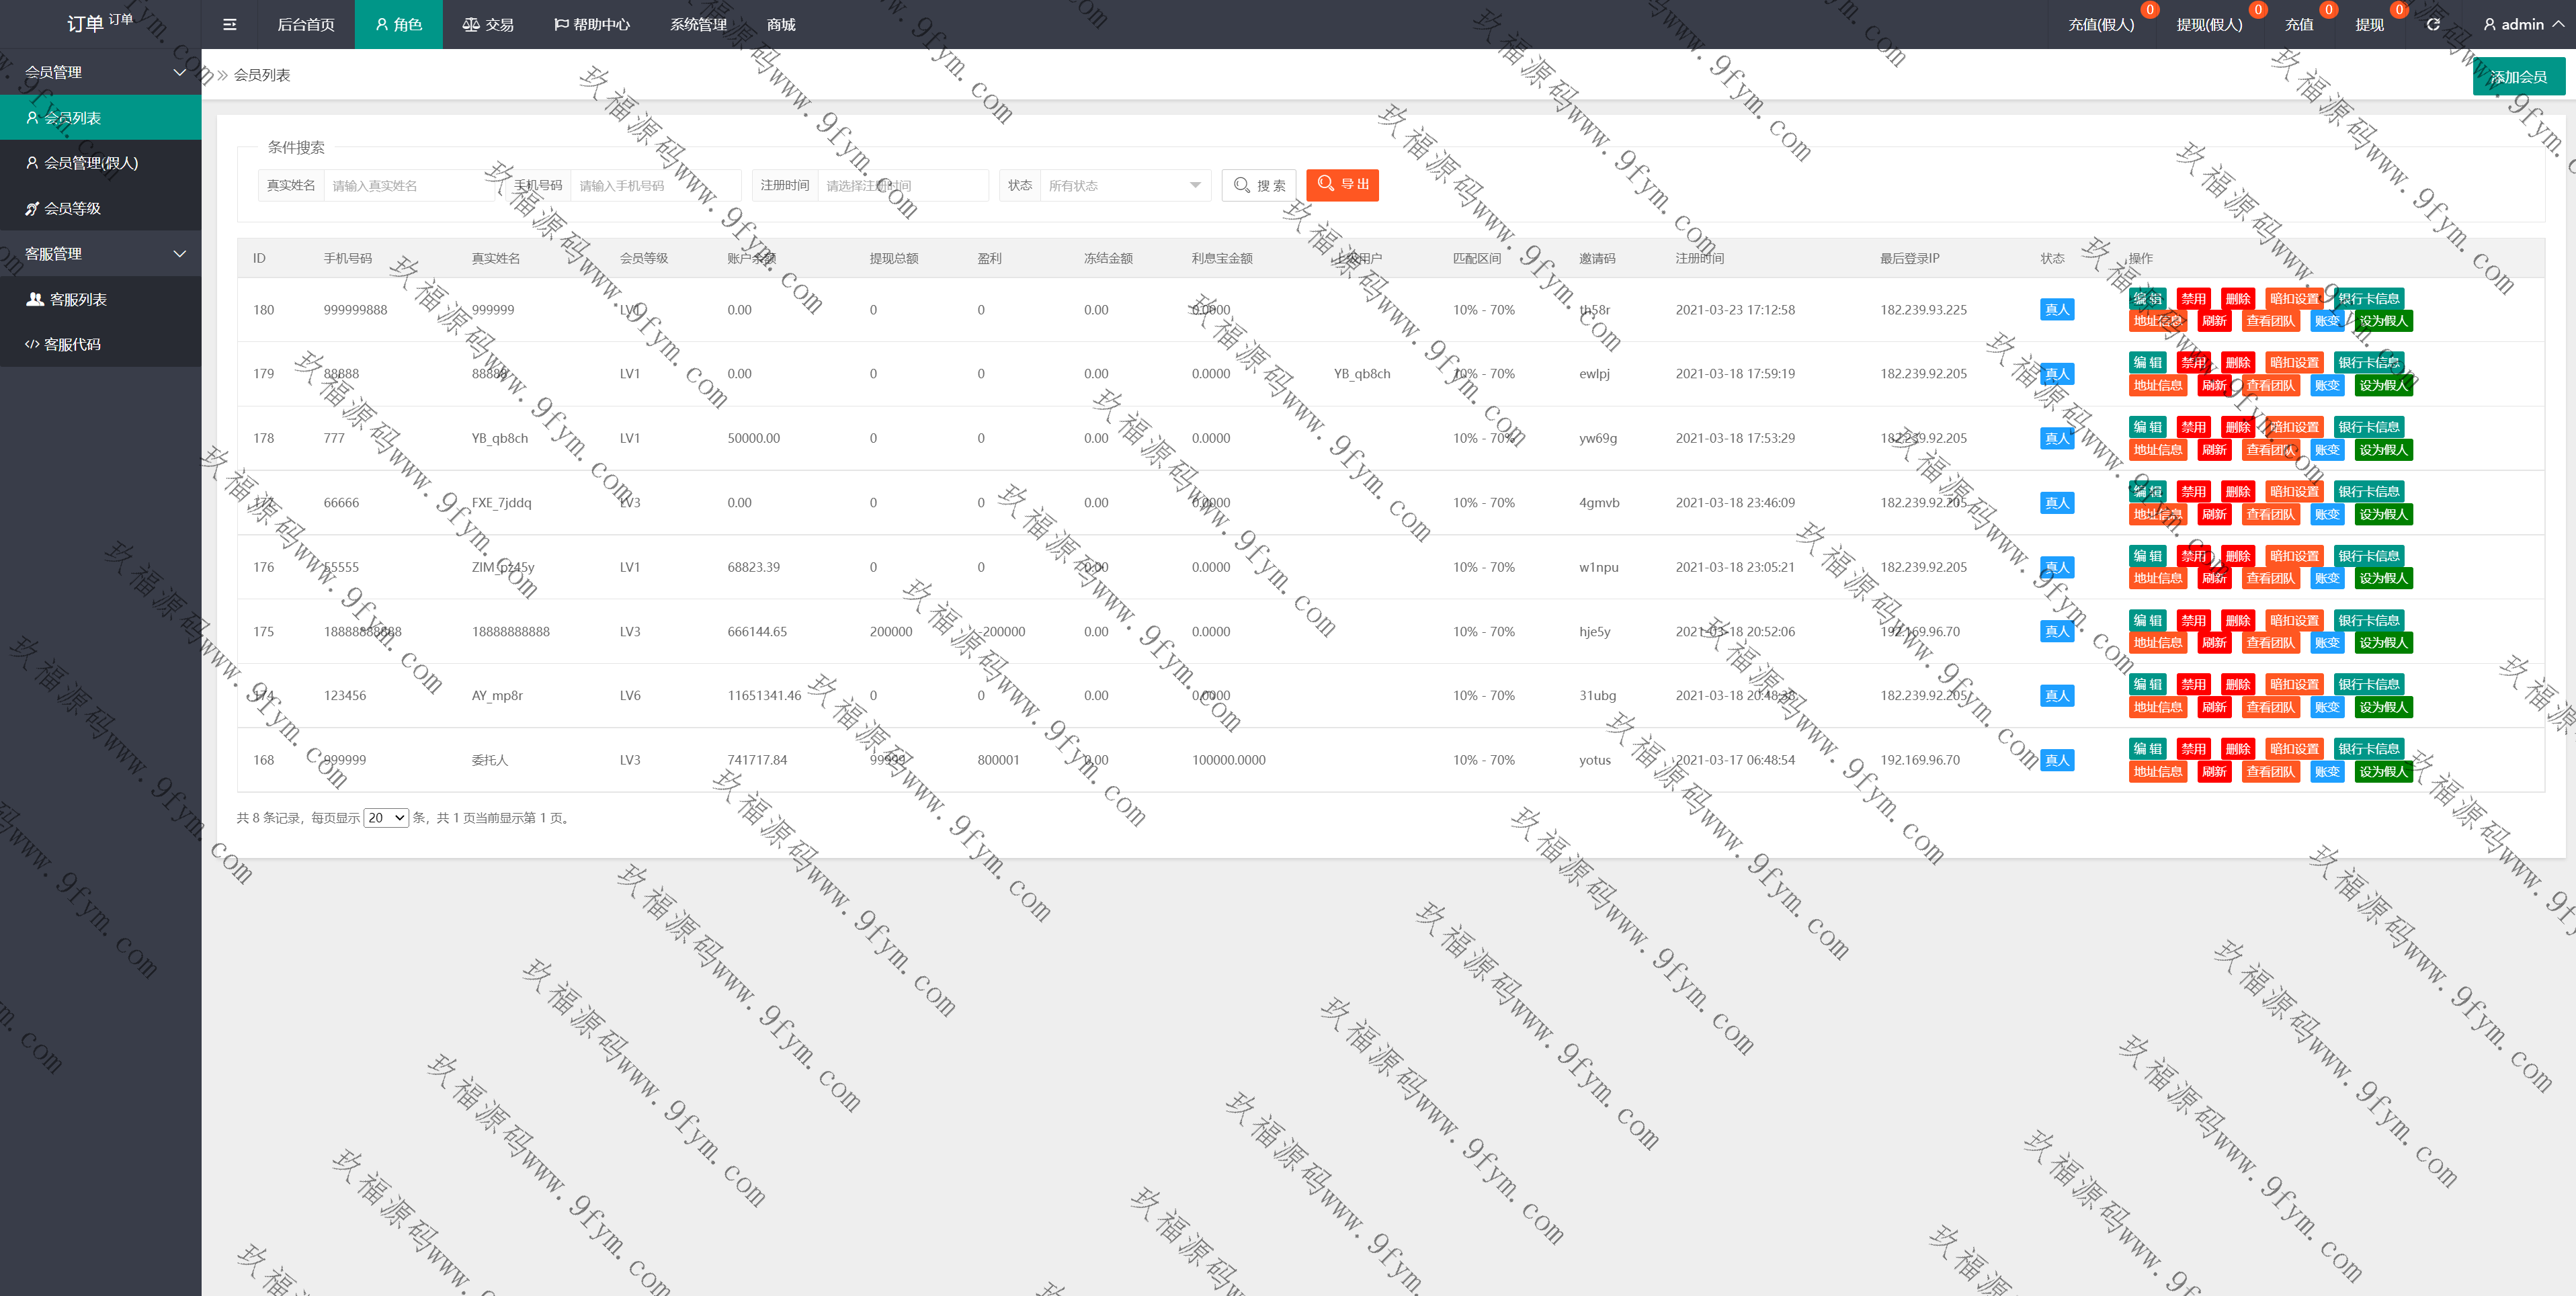This screenshot has width=2576, height=1296.
Task: Click the 请输入手机号码 input field
Action: [x=655, y=185]
